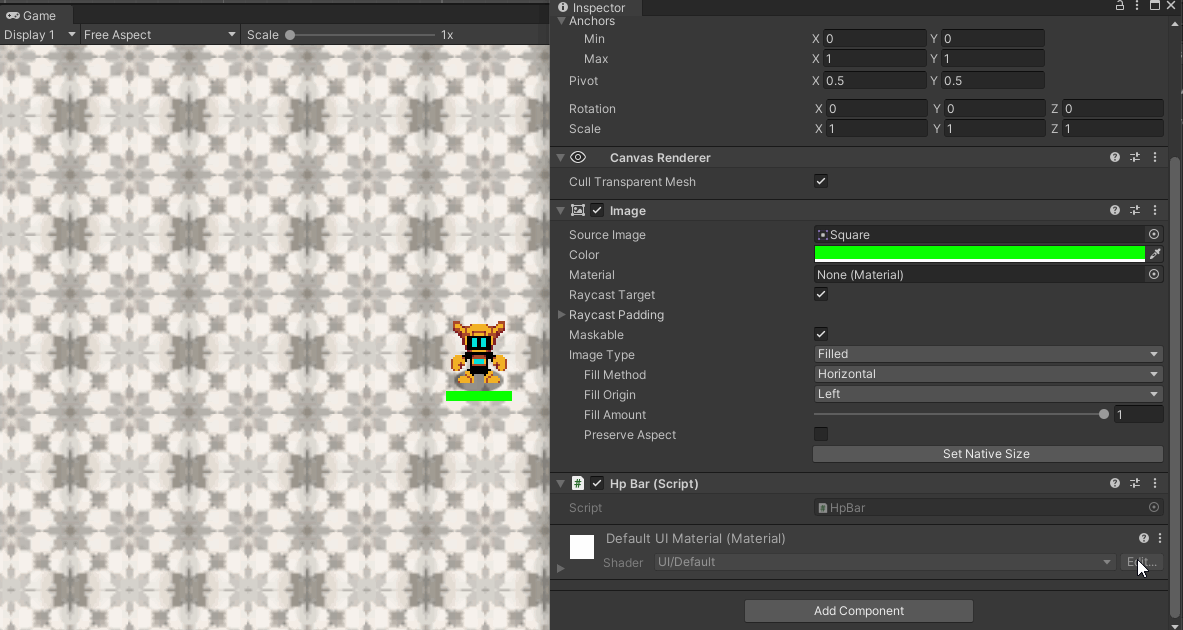Switch to the Game tab

[38, 15]
